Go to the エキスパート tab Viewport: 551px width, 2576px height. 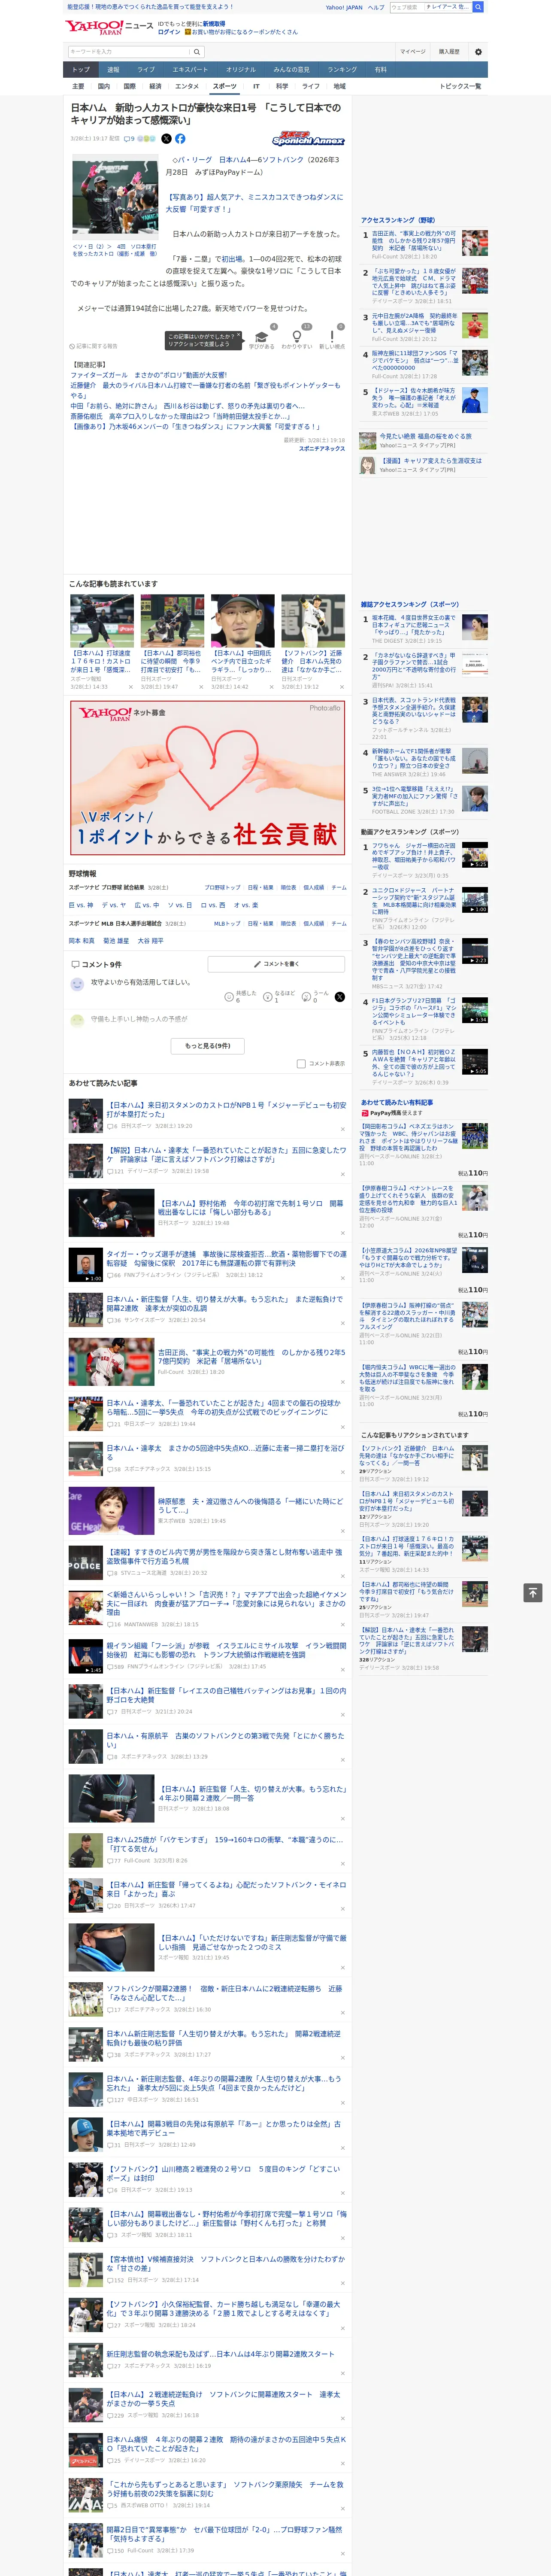[x=190, y=70]
